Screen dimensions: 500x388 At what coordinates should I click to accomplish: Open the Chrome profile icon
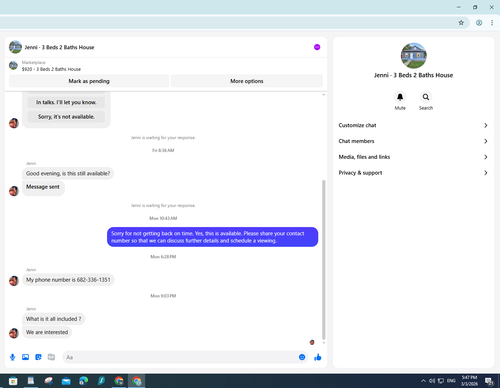click(479, 23)
